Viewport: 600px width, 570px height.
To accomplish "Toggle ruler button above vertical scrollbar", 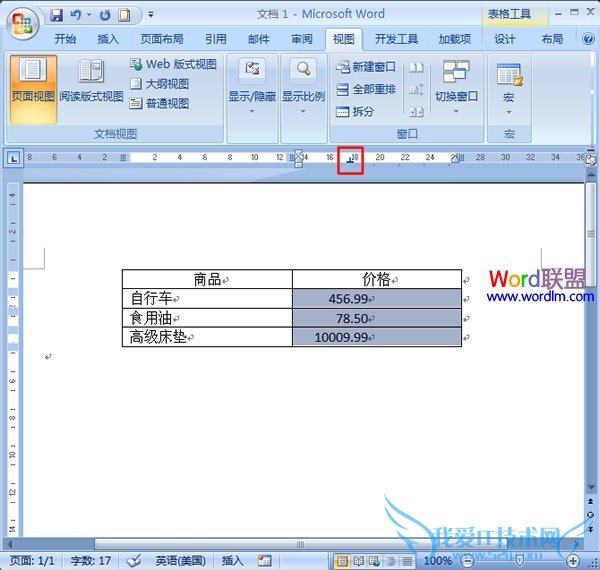I will point(590,161).
